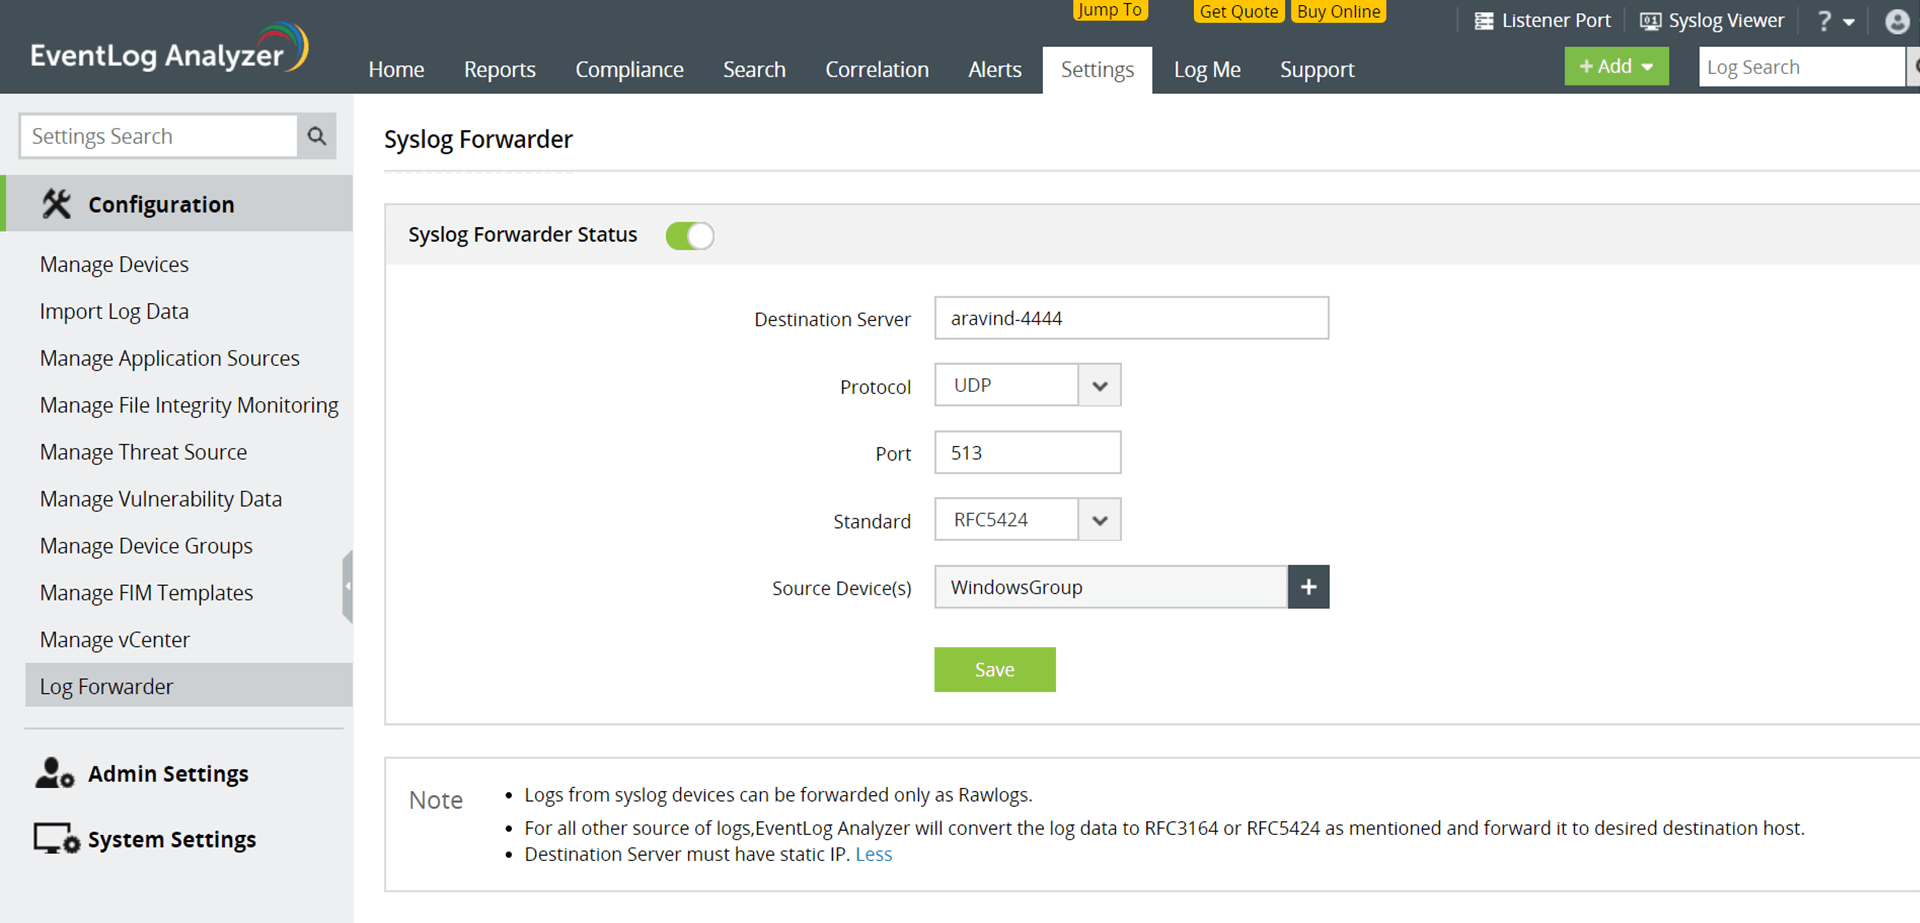
Task: Click the Configuration wrench icon
Action: [x=56, y=203]
